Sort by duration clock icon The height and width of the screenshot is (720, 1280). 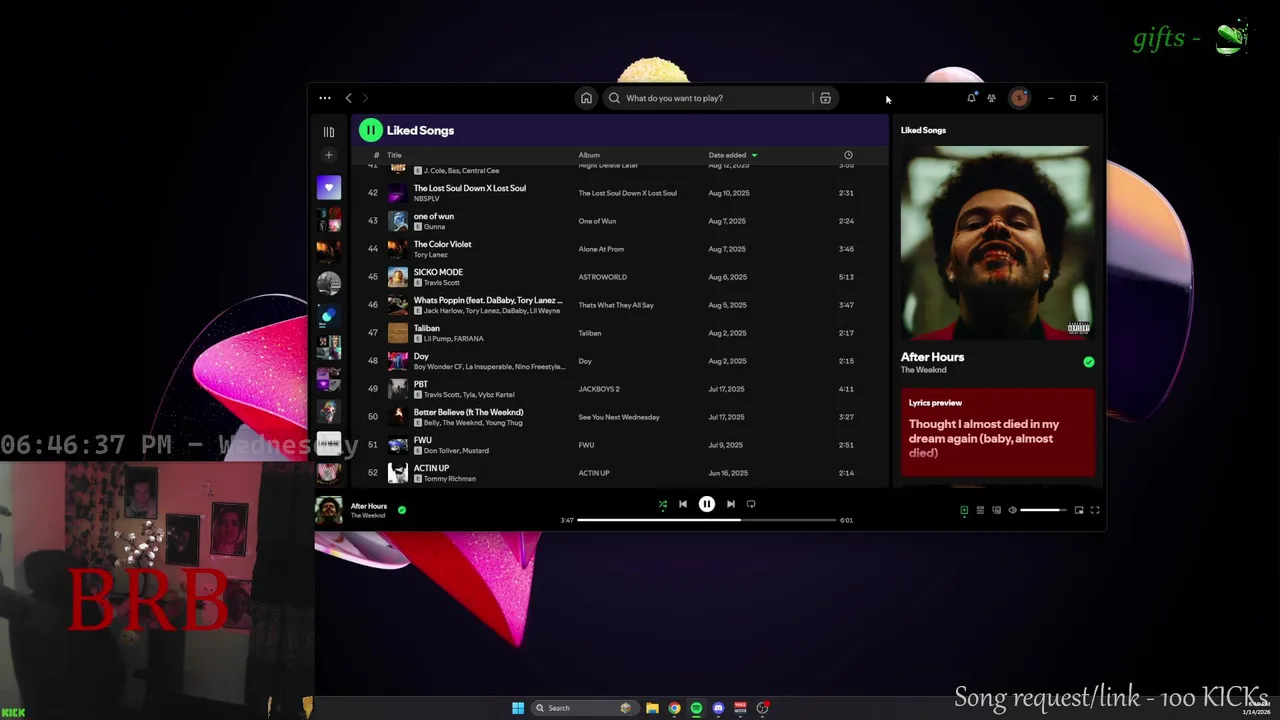[848, 155]
